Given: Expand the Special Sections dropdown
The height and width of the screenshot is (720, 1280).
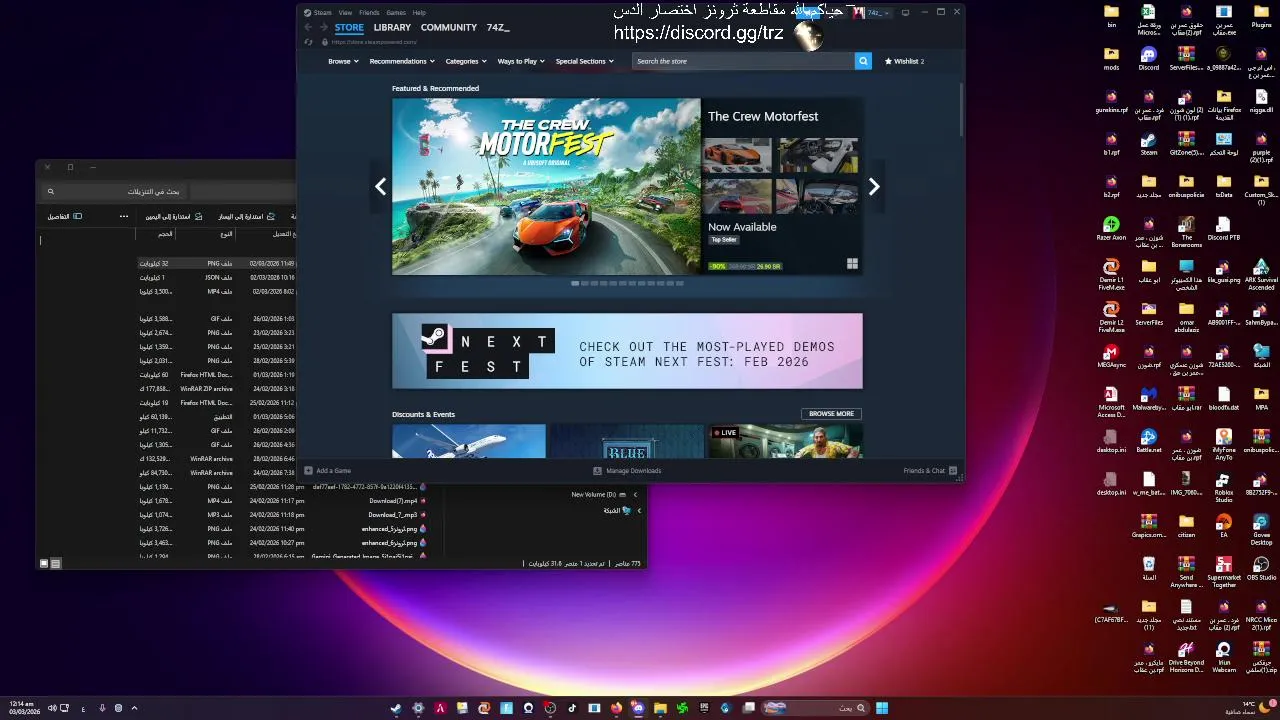Looking at the screenshot, I should 584,61.
